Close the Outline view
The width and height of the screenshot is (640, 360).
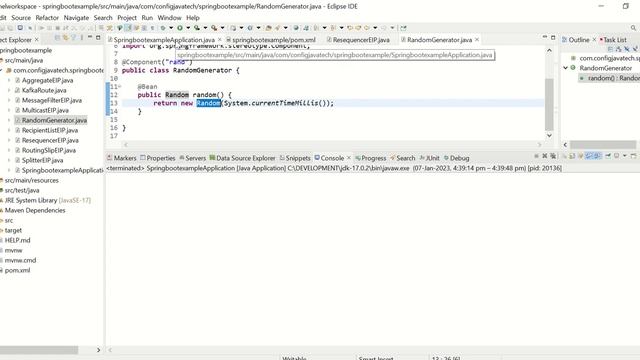pyautogui.click(x=594, y=40)
